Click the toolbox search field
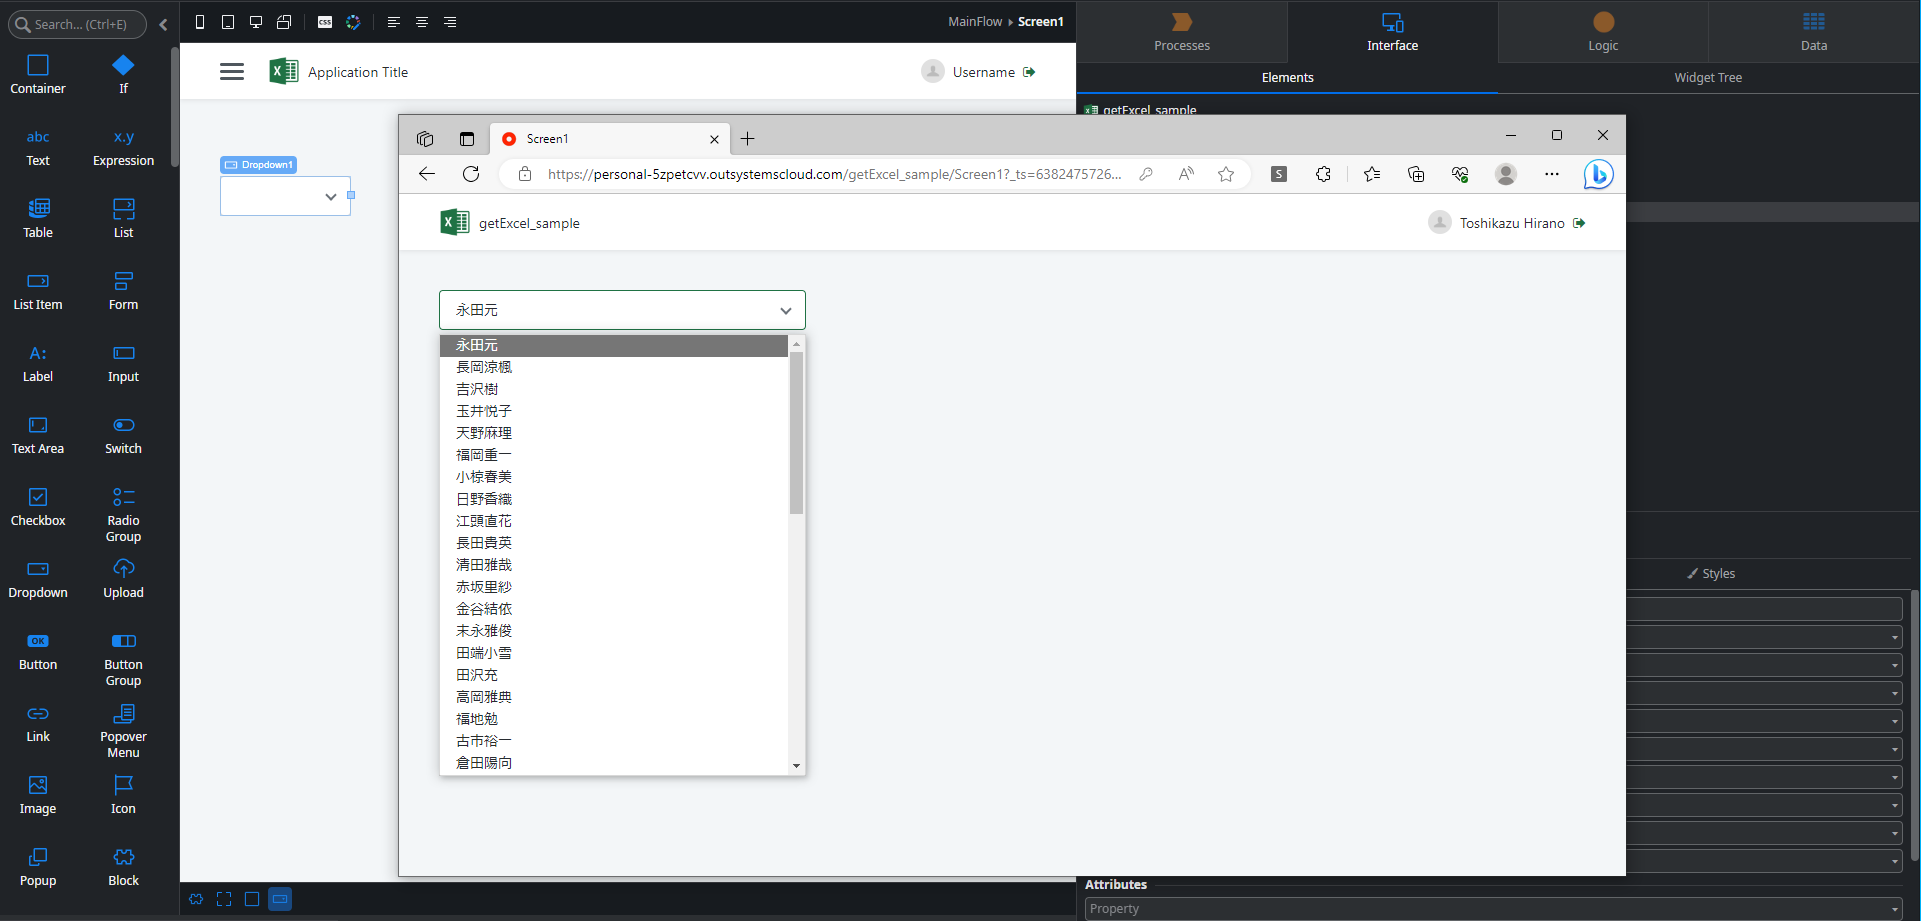The width and height of the screenshot is (1921, 921). (x=80, y=24)
